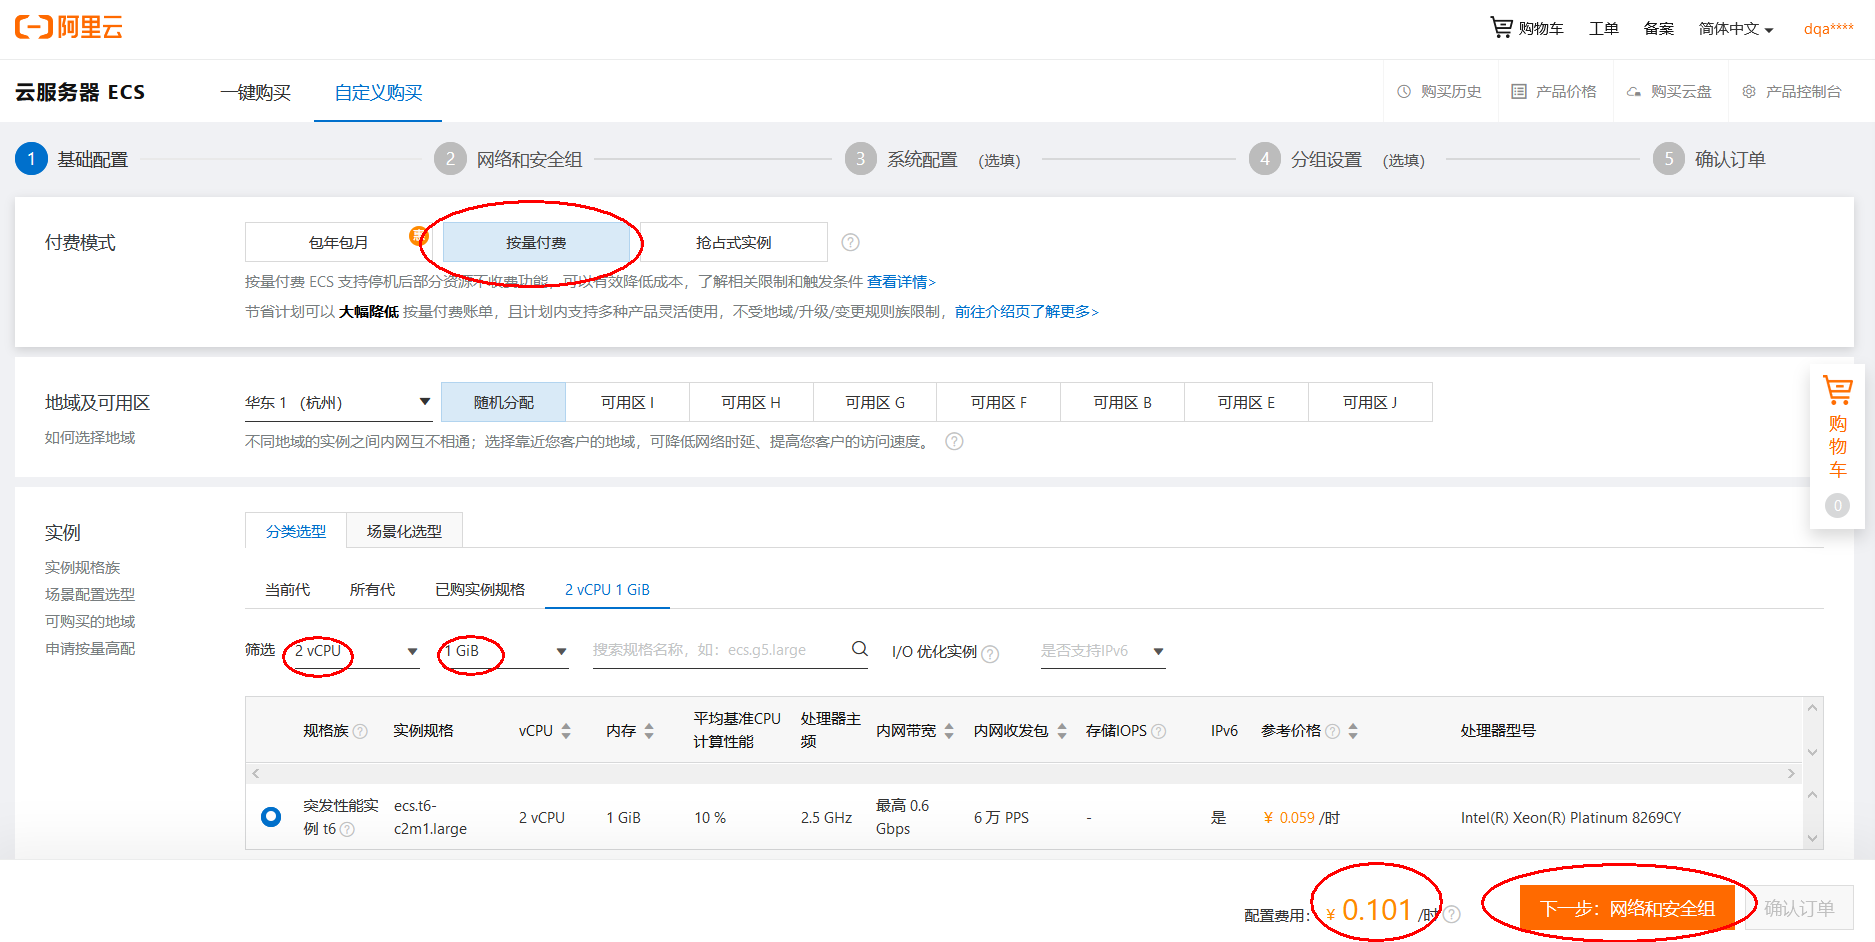Select the 已购实例规格 tab
This screenshot has width=1875, height=942.
[480, 590]
